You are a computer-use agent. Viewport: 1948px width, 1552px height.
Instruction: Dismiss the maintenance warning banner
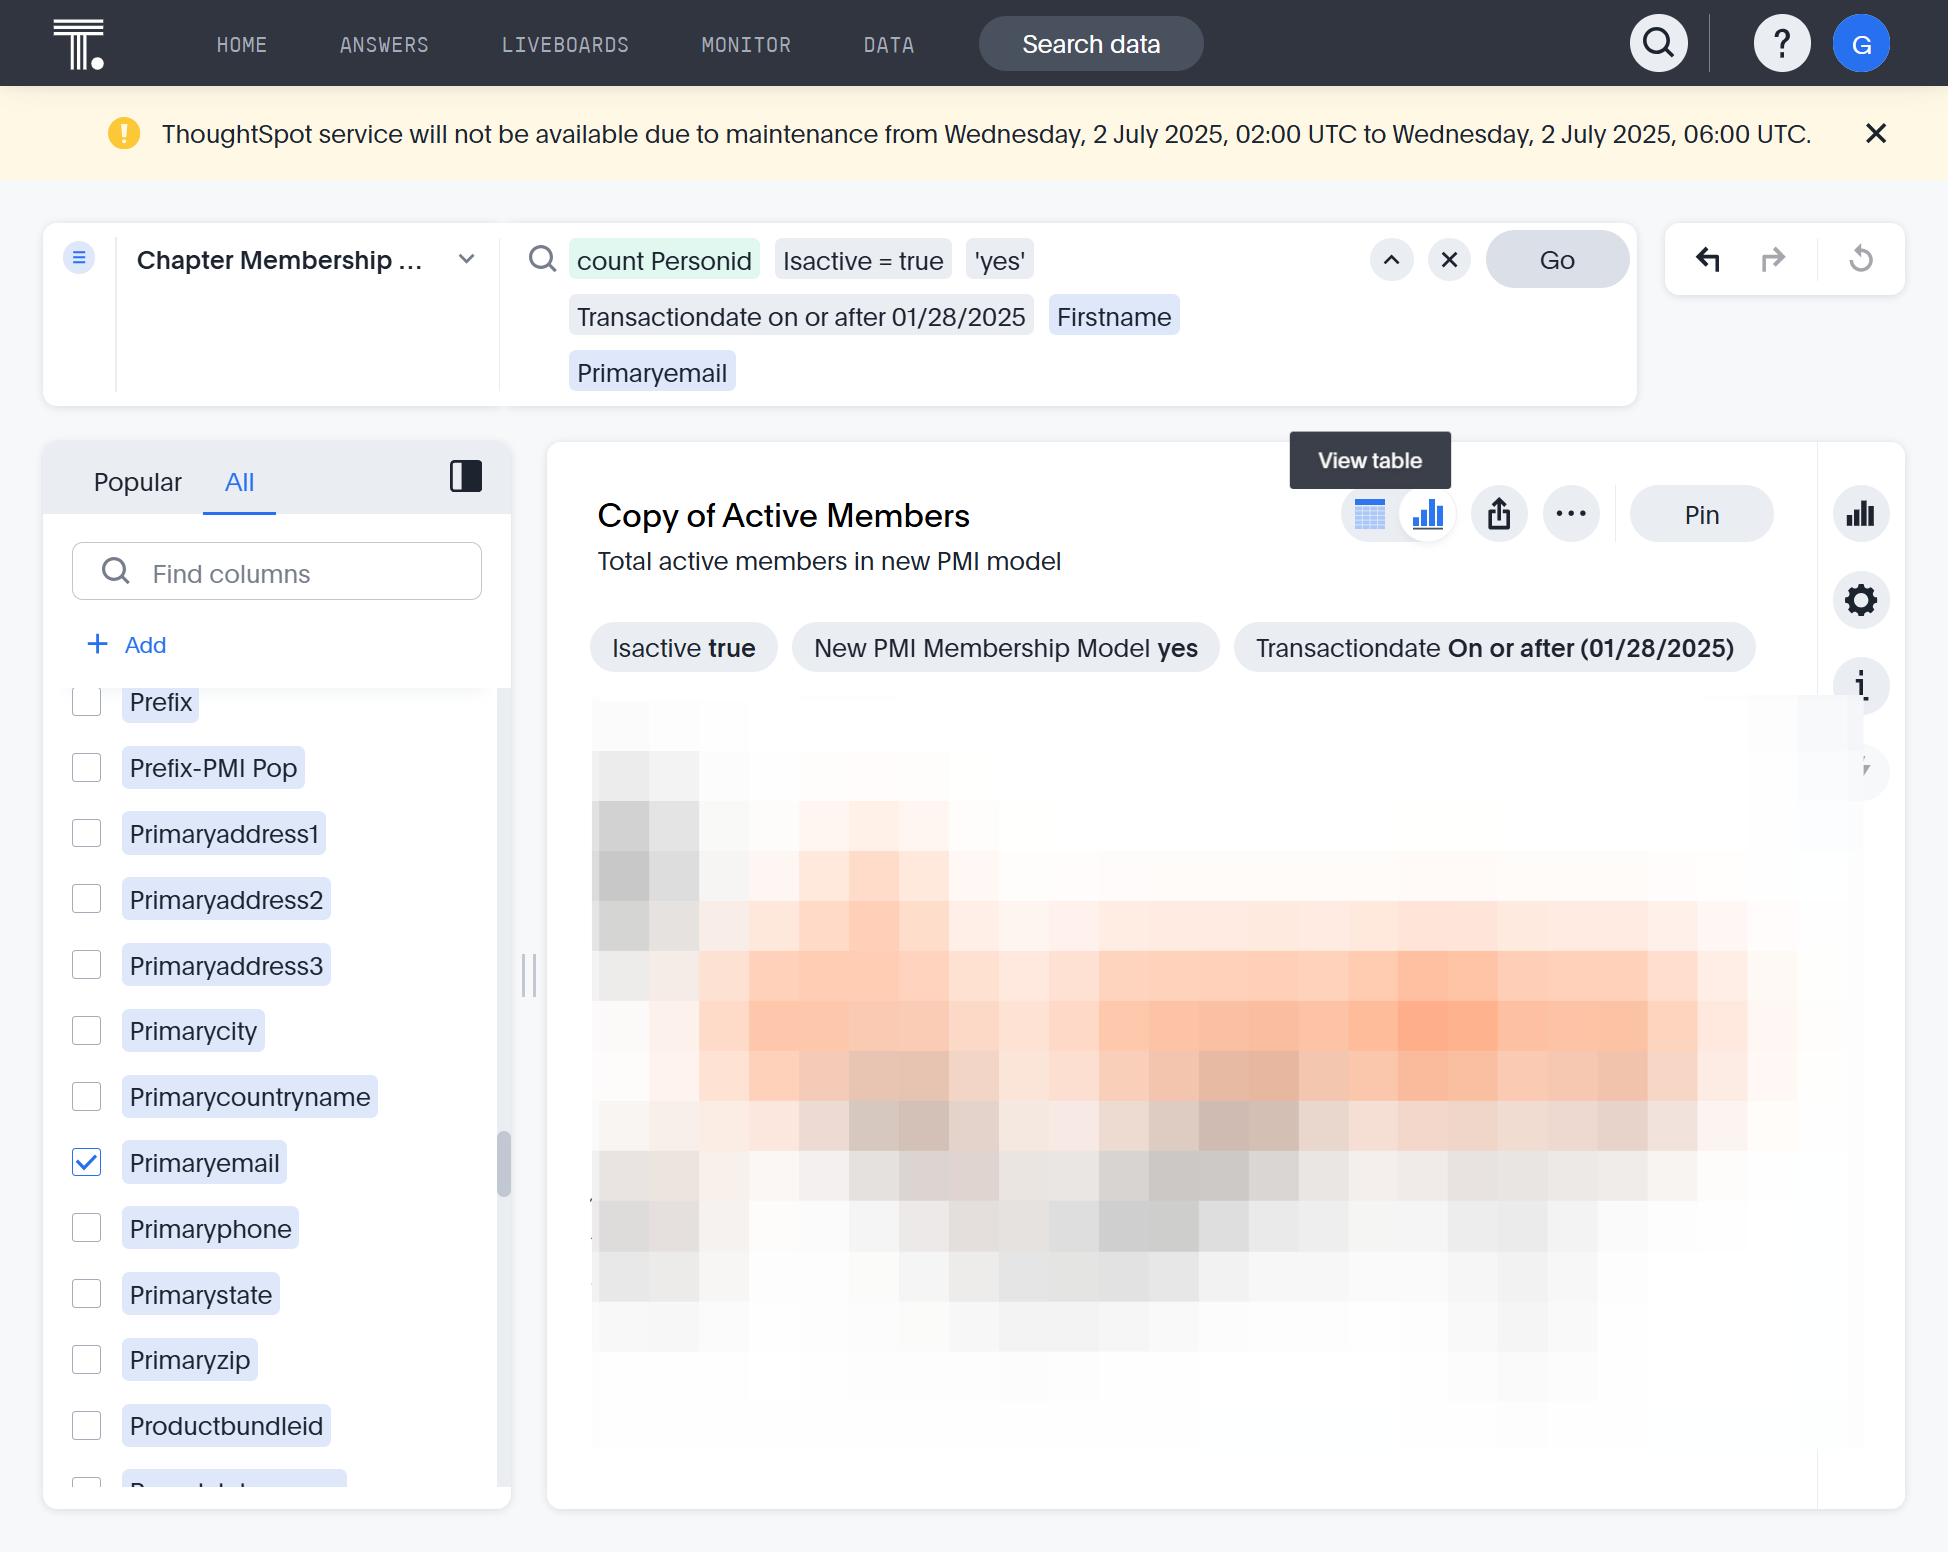click(x=1875, y=133)
